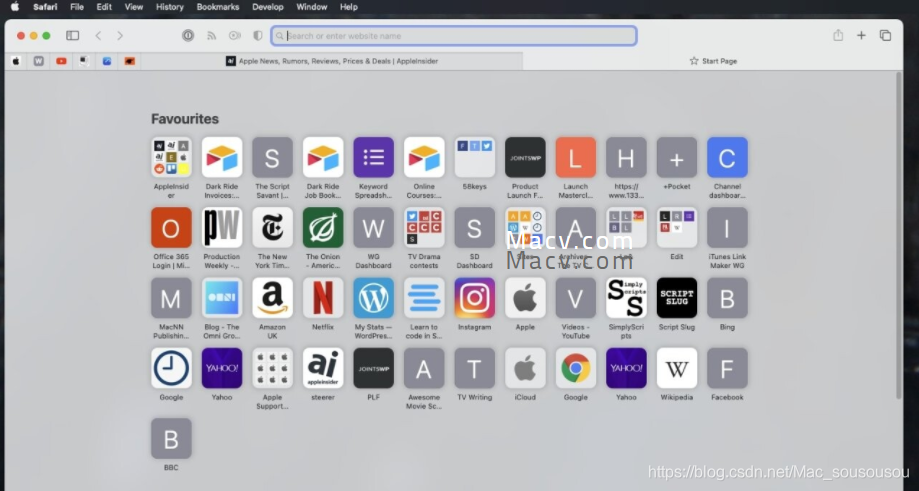Image resolution: width=919 pixels, height=491 pixels.
Task: Click the RSS feed extension icon
Action: pos(212,36)
